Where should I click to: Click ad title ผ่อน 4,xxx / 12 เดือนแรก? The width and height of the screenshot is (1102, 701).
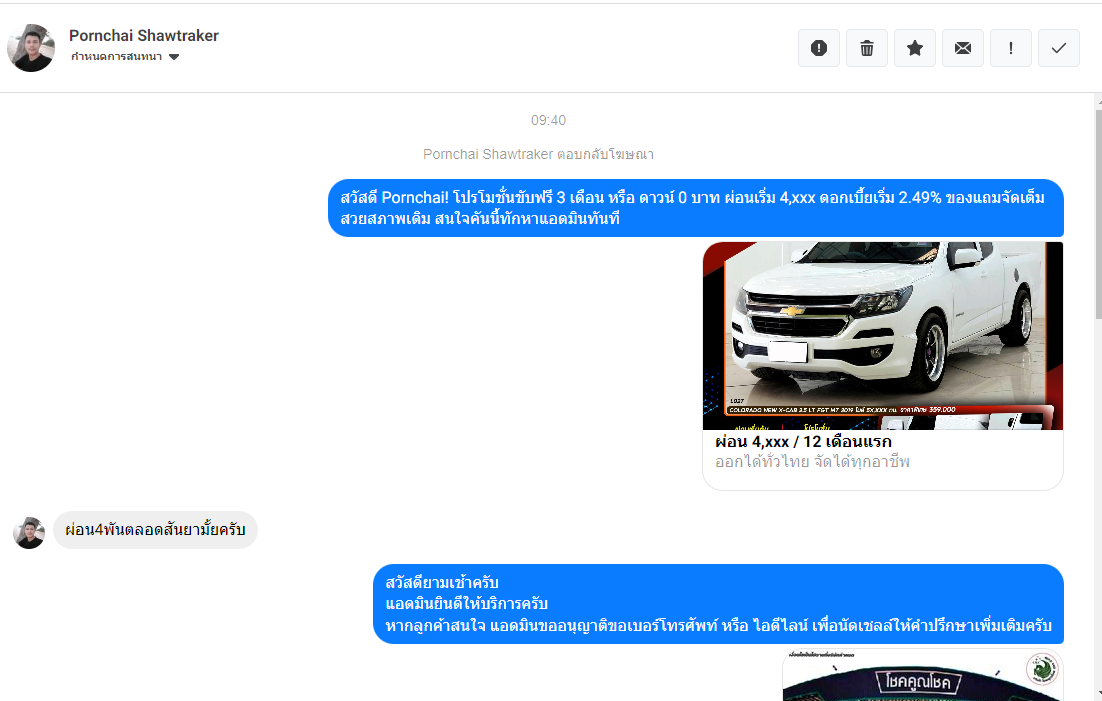point(803,442)
